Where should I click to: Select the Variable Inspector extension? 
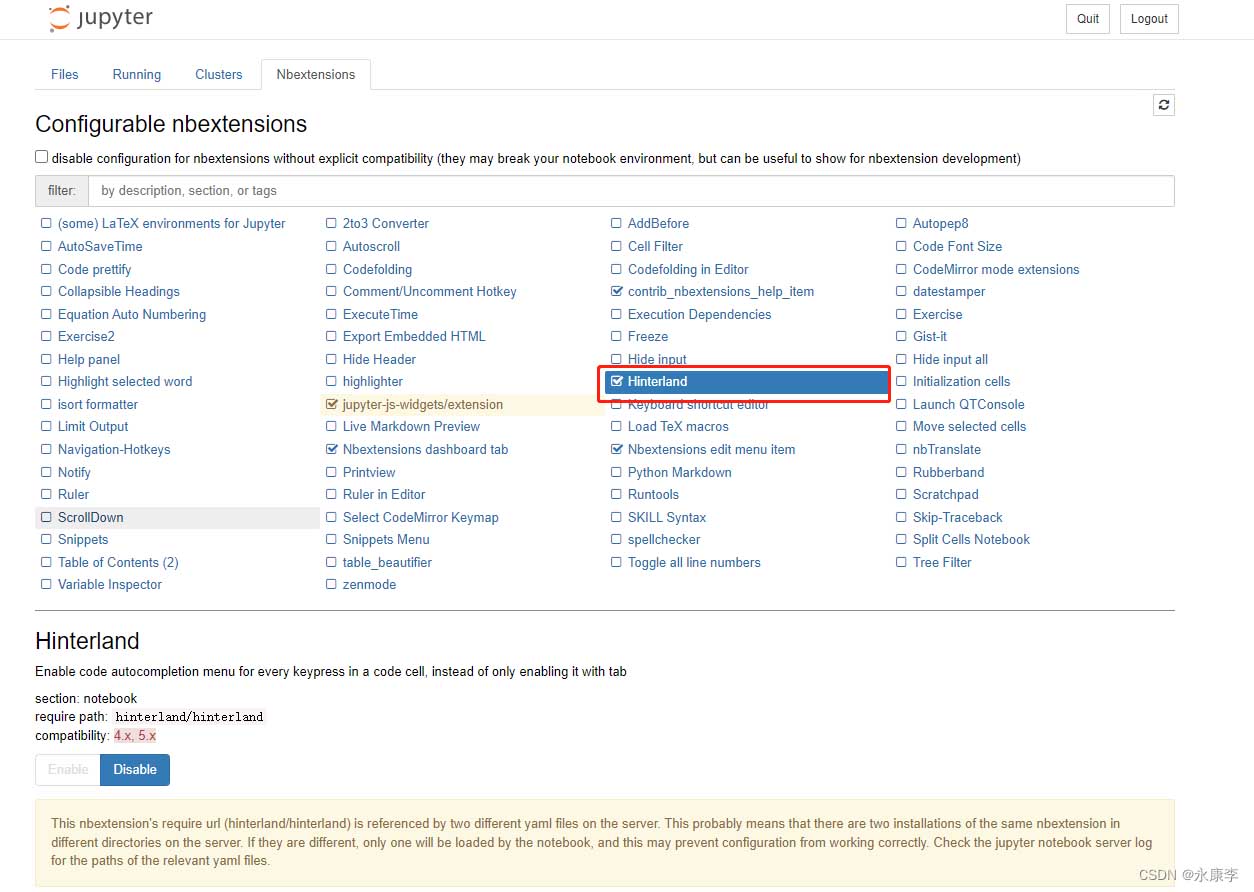pyautogui.click(x=109, y=585)
